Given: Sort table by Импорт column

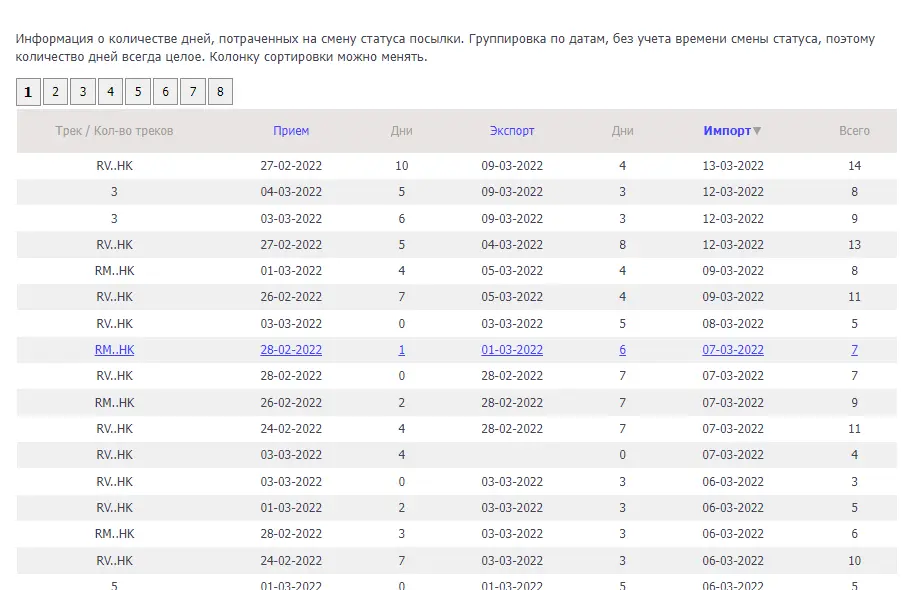Looking at the screenshot, I should click(727, 131).
